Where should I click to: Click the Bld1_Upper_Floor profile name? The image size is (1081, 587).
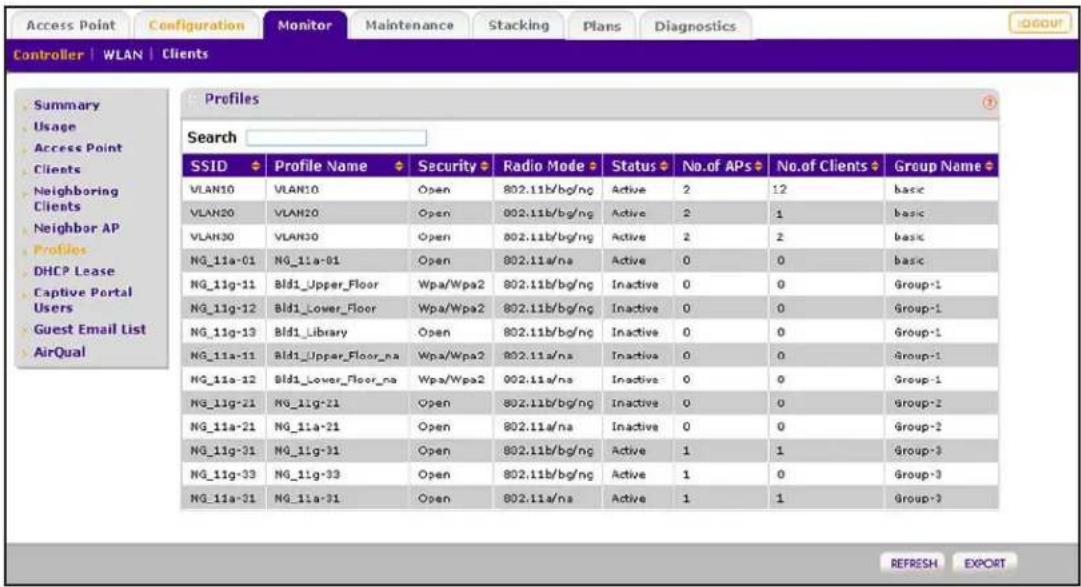point(326,284)
